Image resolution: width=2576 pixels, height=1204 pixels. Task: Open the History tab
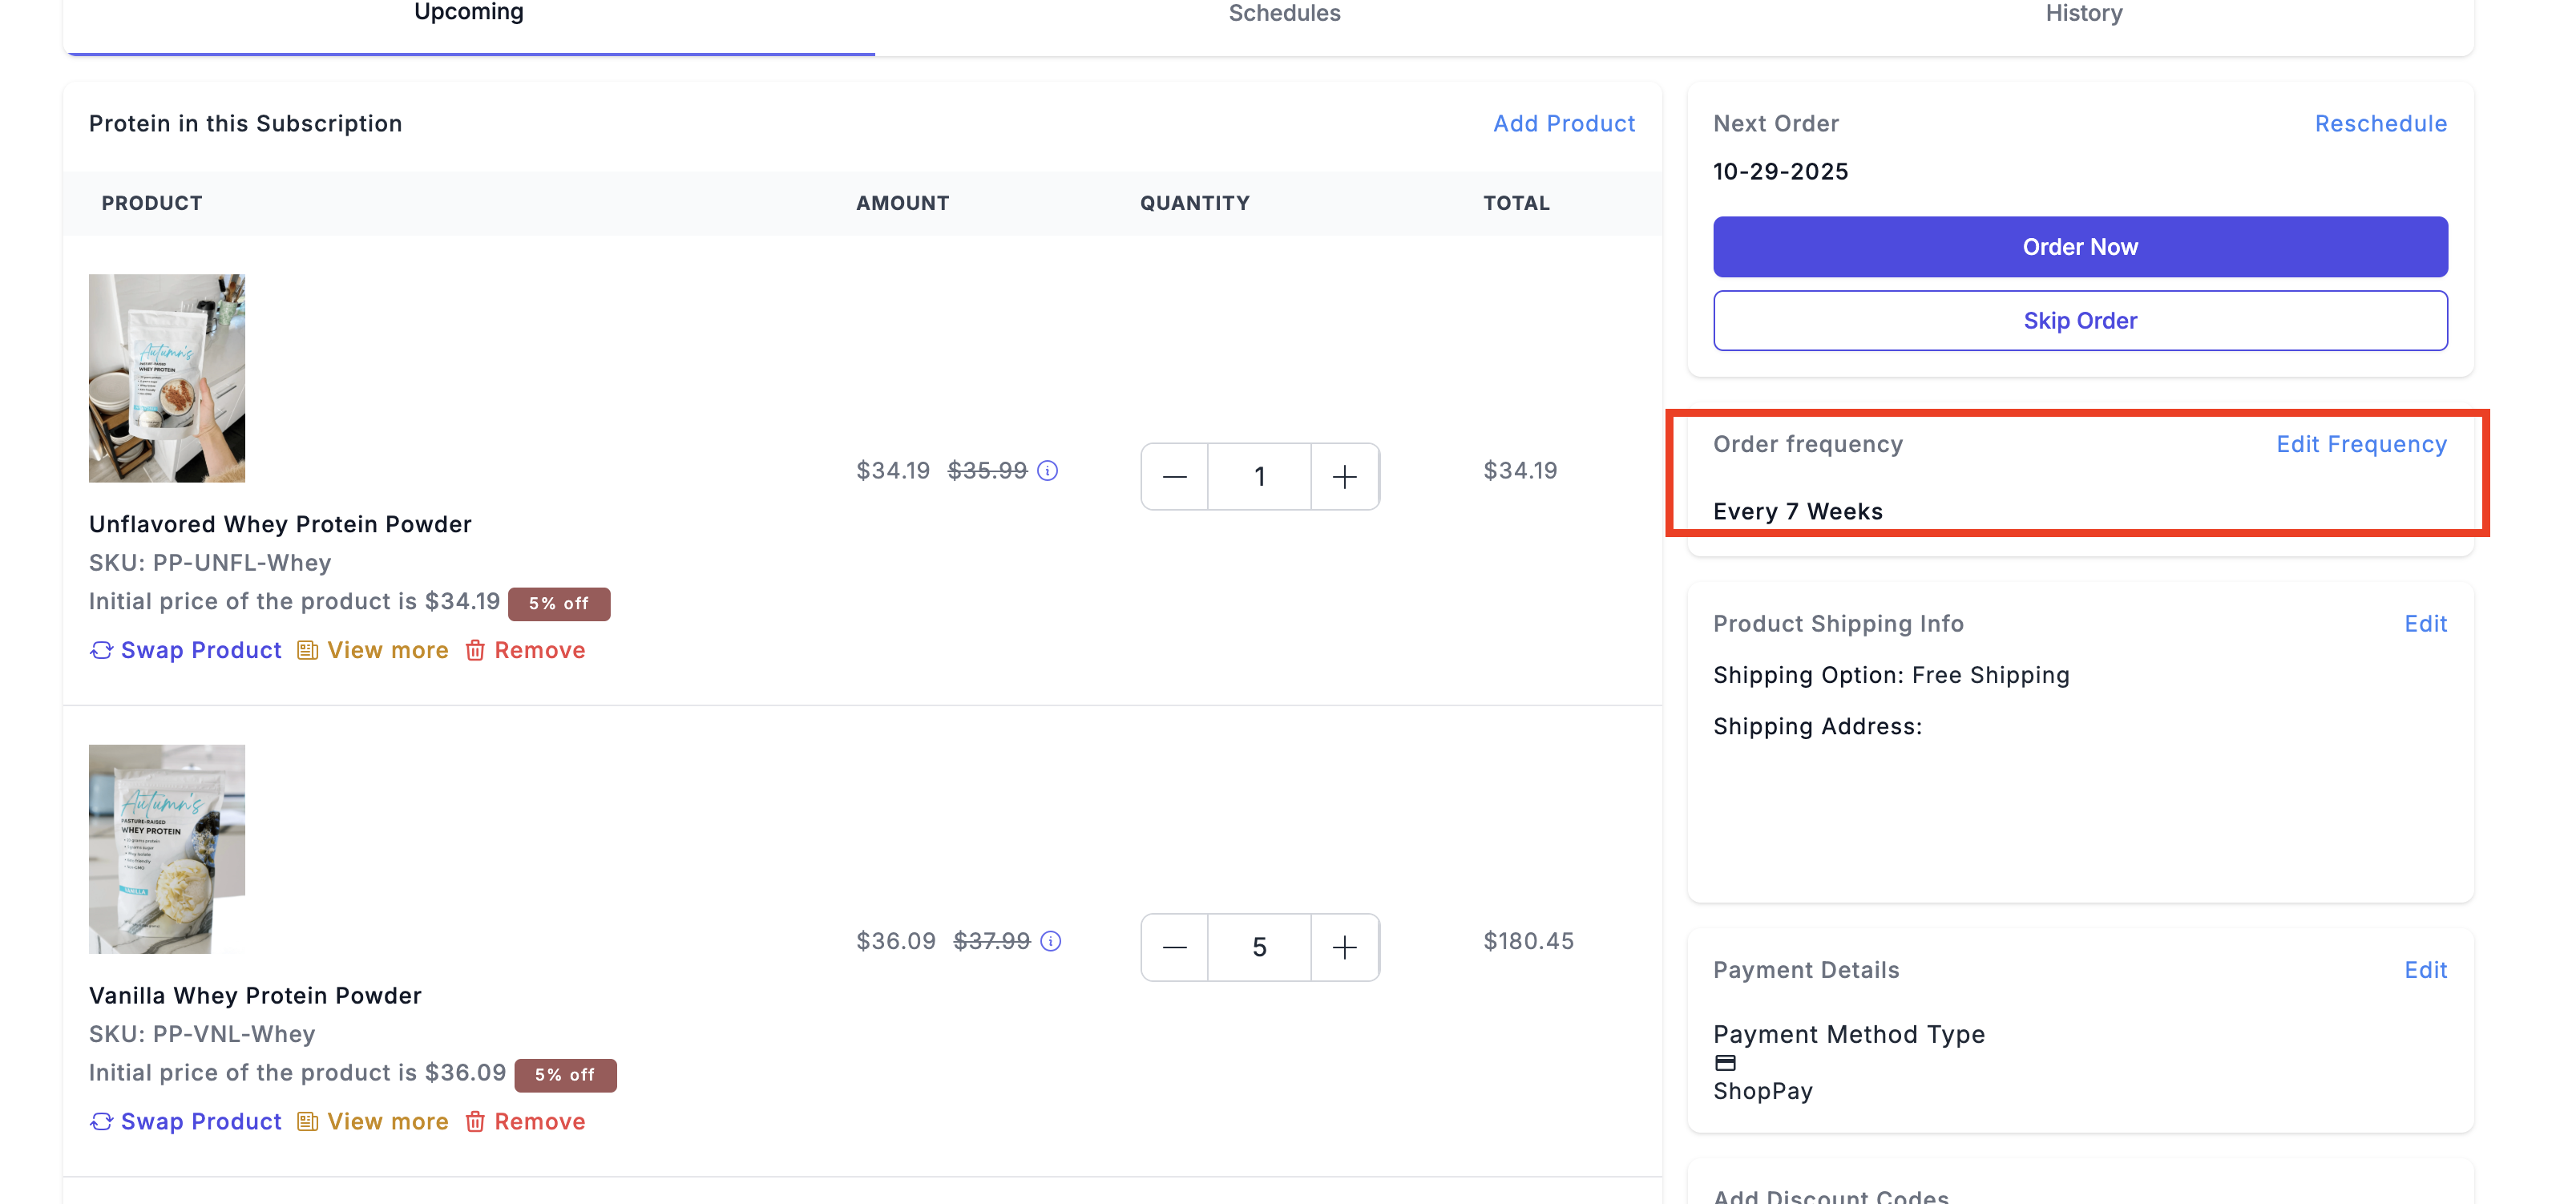(2083, 13)
